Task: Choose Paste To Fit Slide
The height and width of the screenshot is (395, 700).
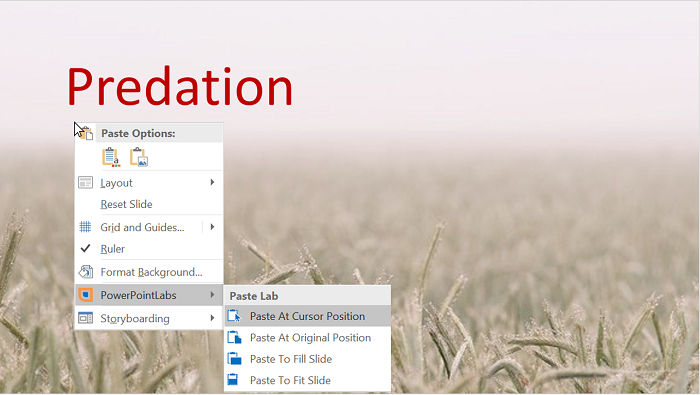Action: (x=308, y=380)
